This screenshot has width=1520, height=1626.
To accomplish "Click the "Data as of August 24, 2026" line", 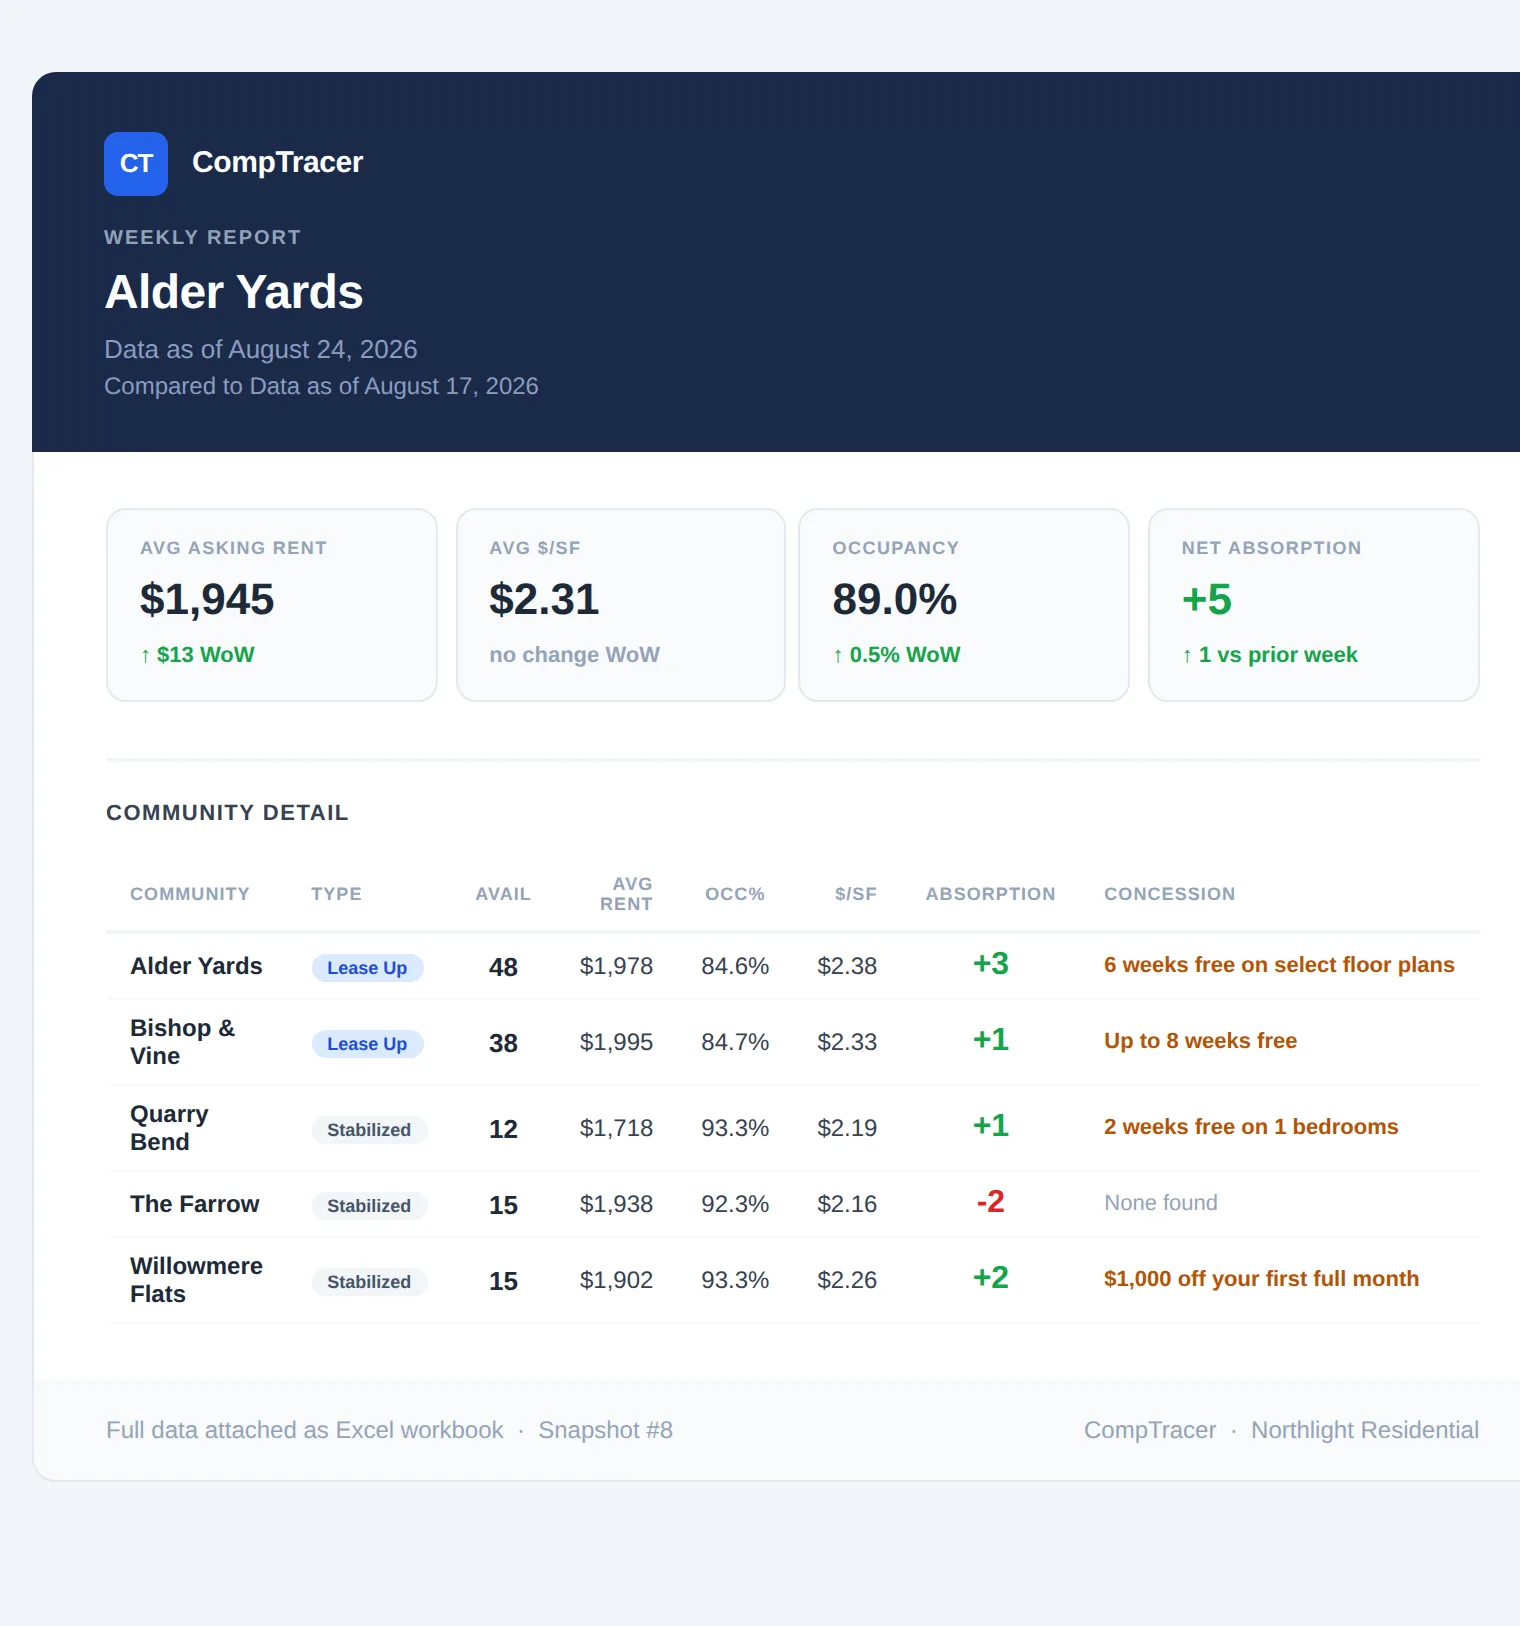I will coord(261,349).
